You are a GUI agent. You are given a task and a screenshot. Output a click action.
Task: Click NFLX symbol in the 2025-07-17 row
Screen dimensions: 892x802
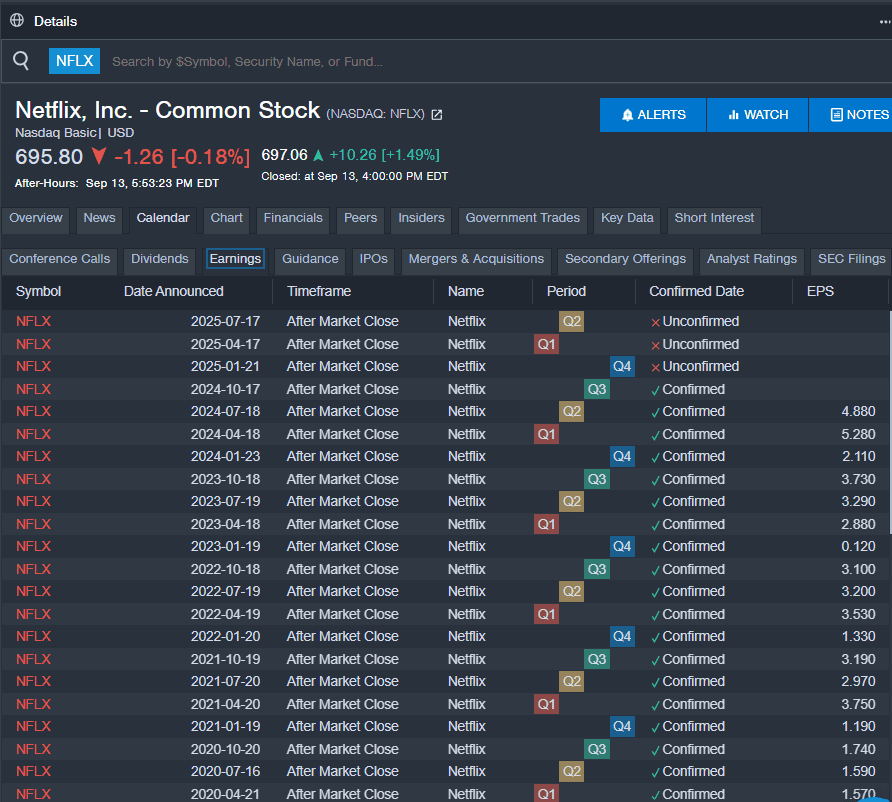click(34, 321)
